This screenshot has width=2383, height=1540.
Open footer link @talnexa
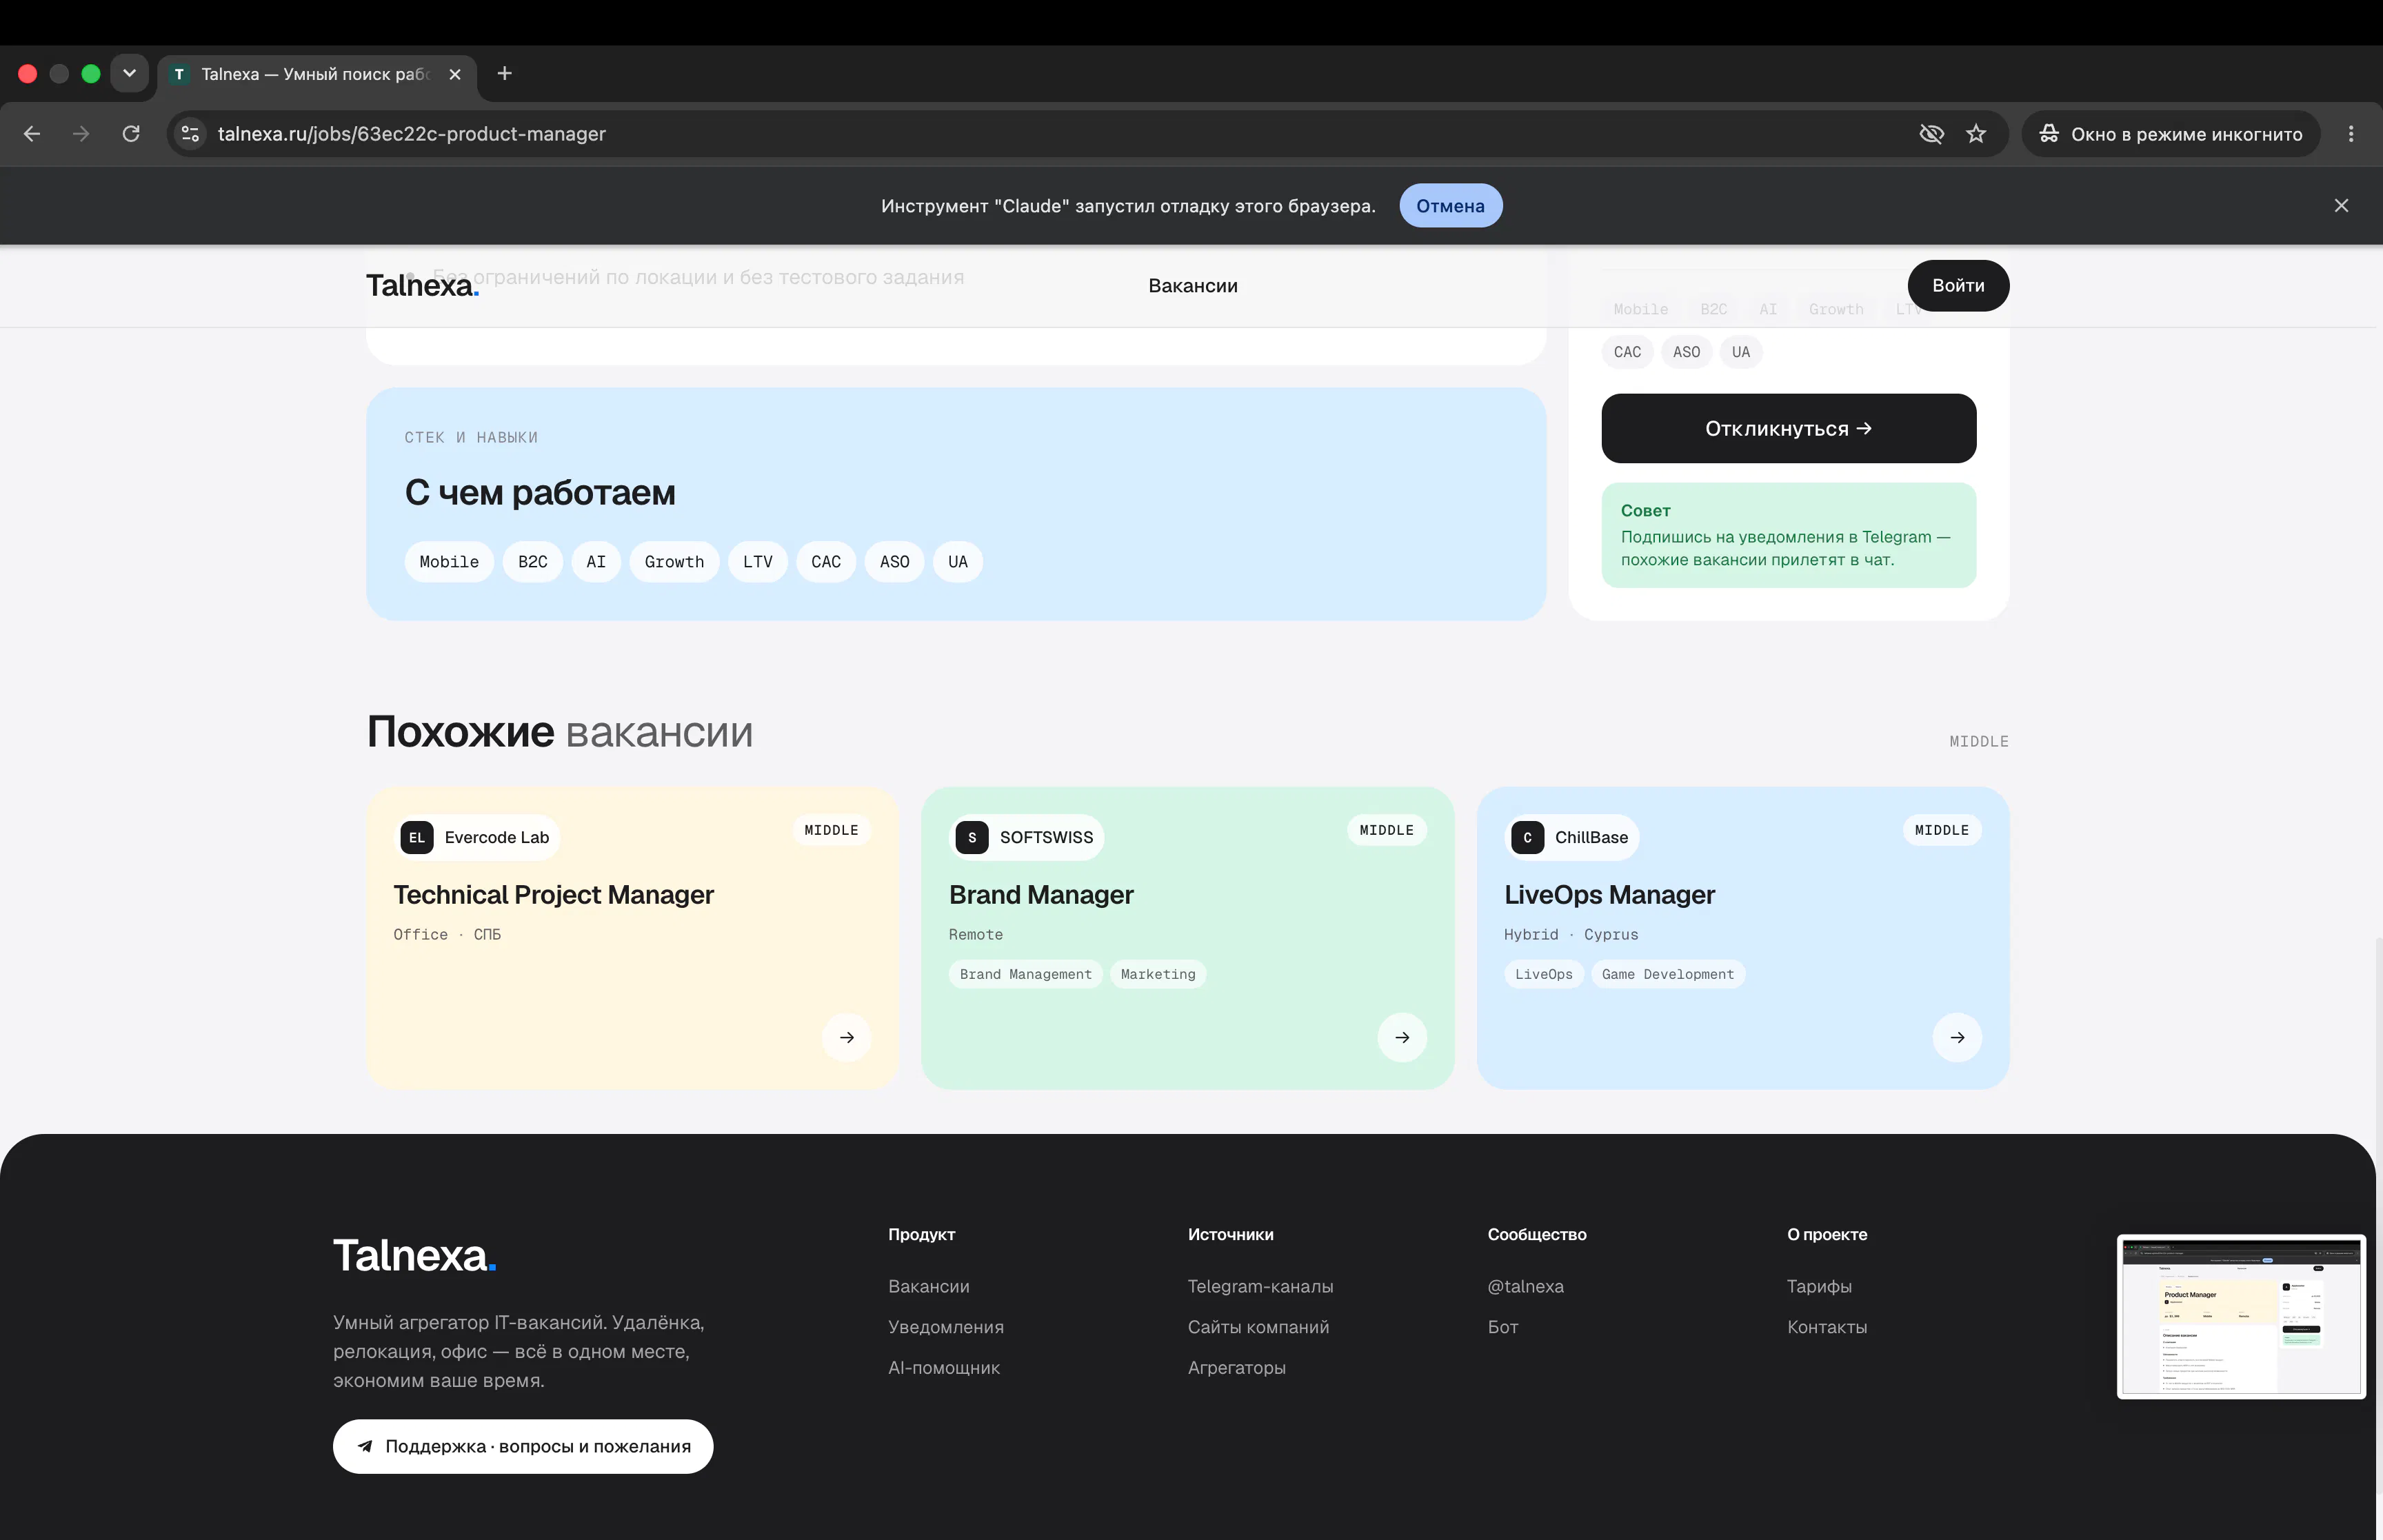click(x=1526, y=1286)
